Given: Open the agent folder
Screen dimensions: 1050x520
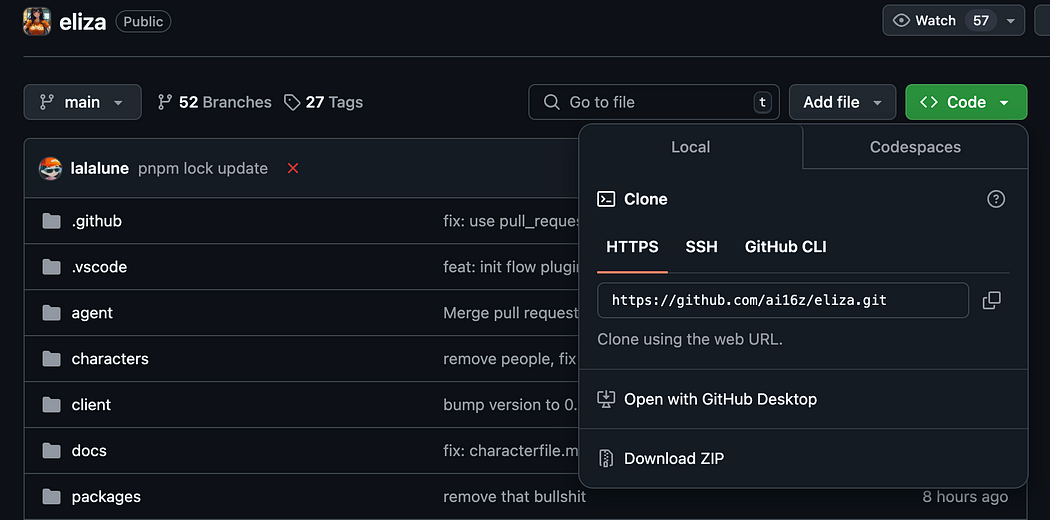Looking at the screenshot, I should point(92,313).
